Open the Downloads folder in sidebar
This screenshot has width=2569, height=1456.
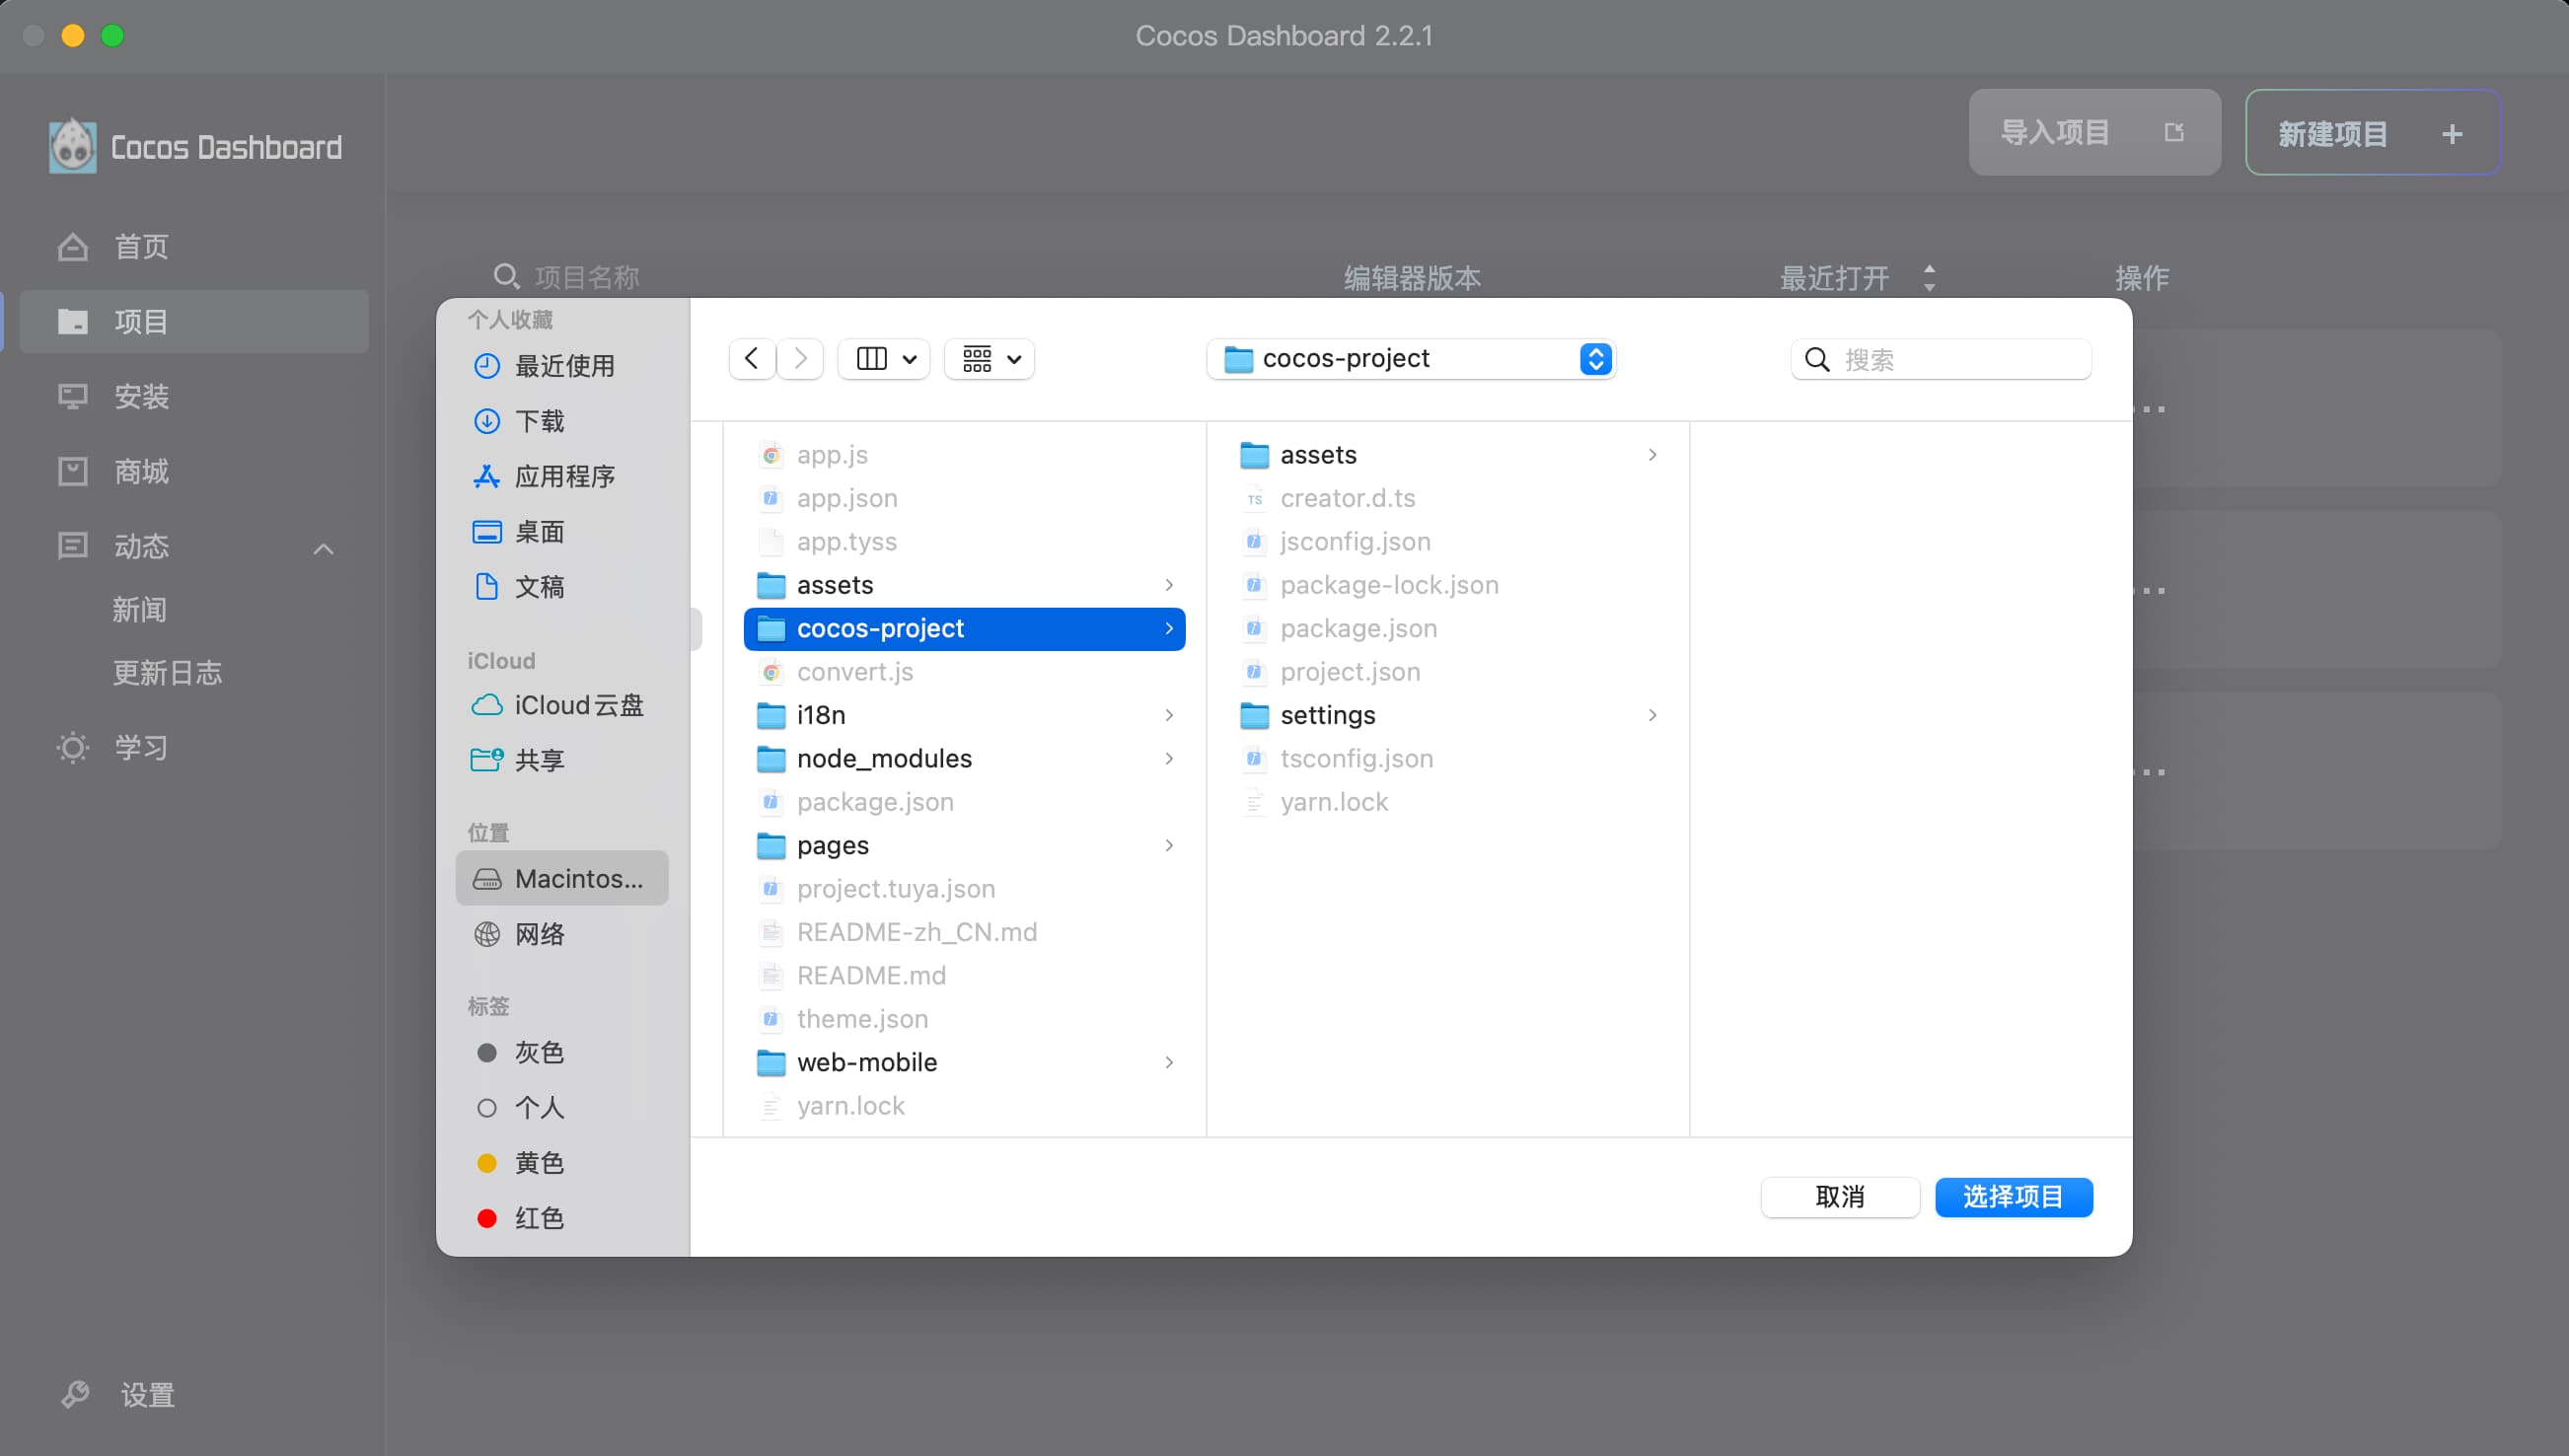pyautogui.click(x=539, y=421)
